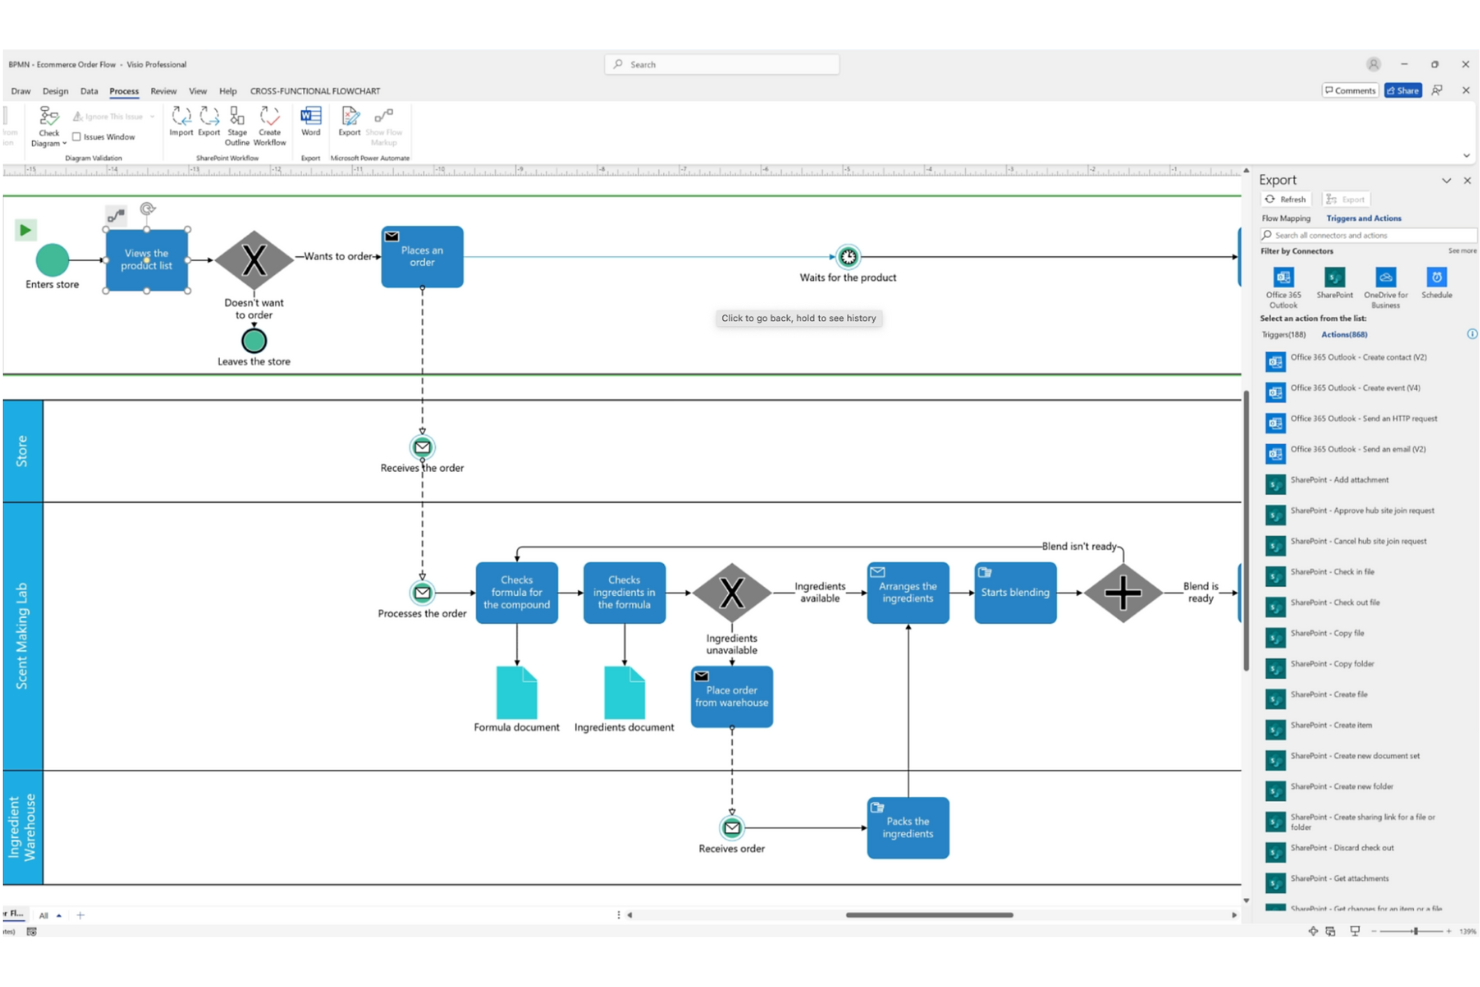Click the Create Workflow icon
1480x987 pixels.
coord(270,126)
